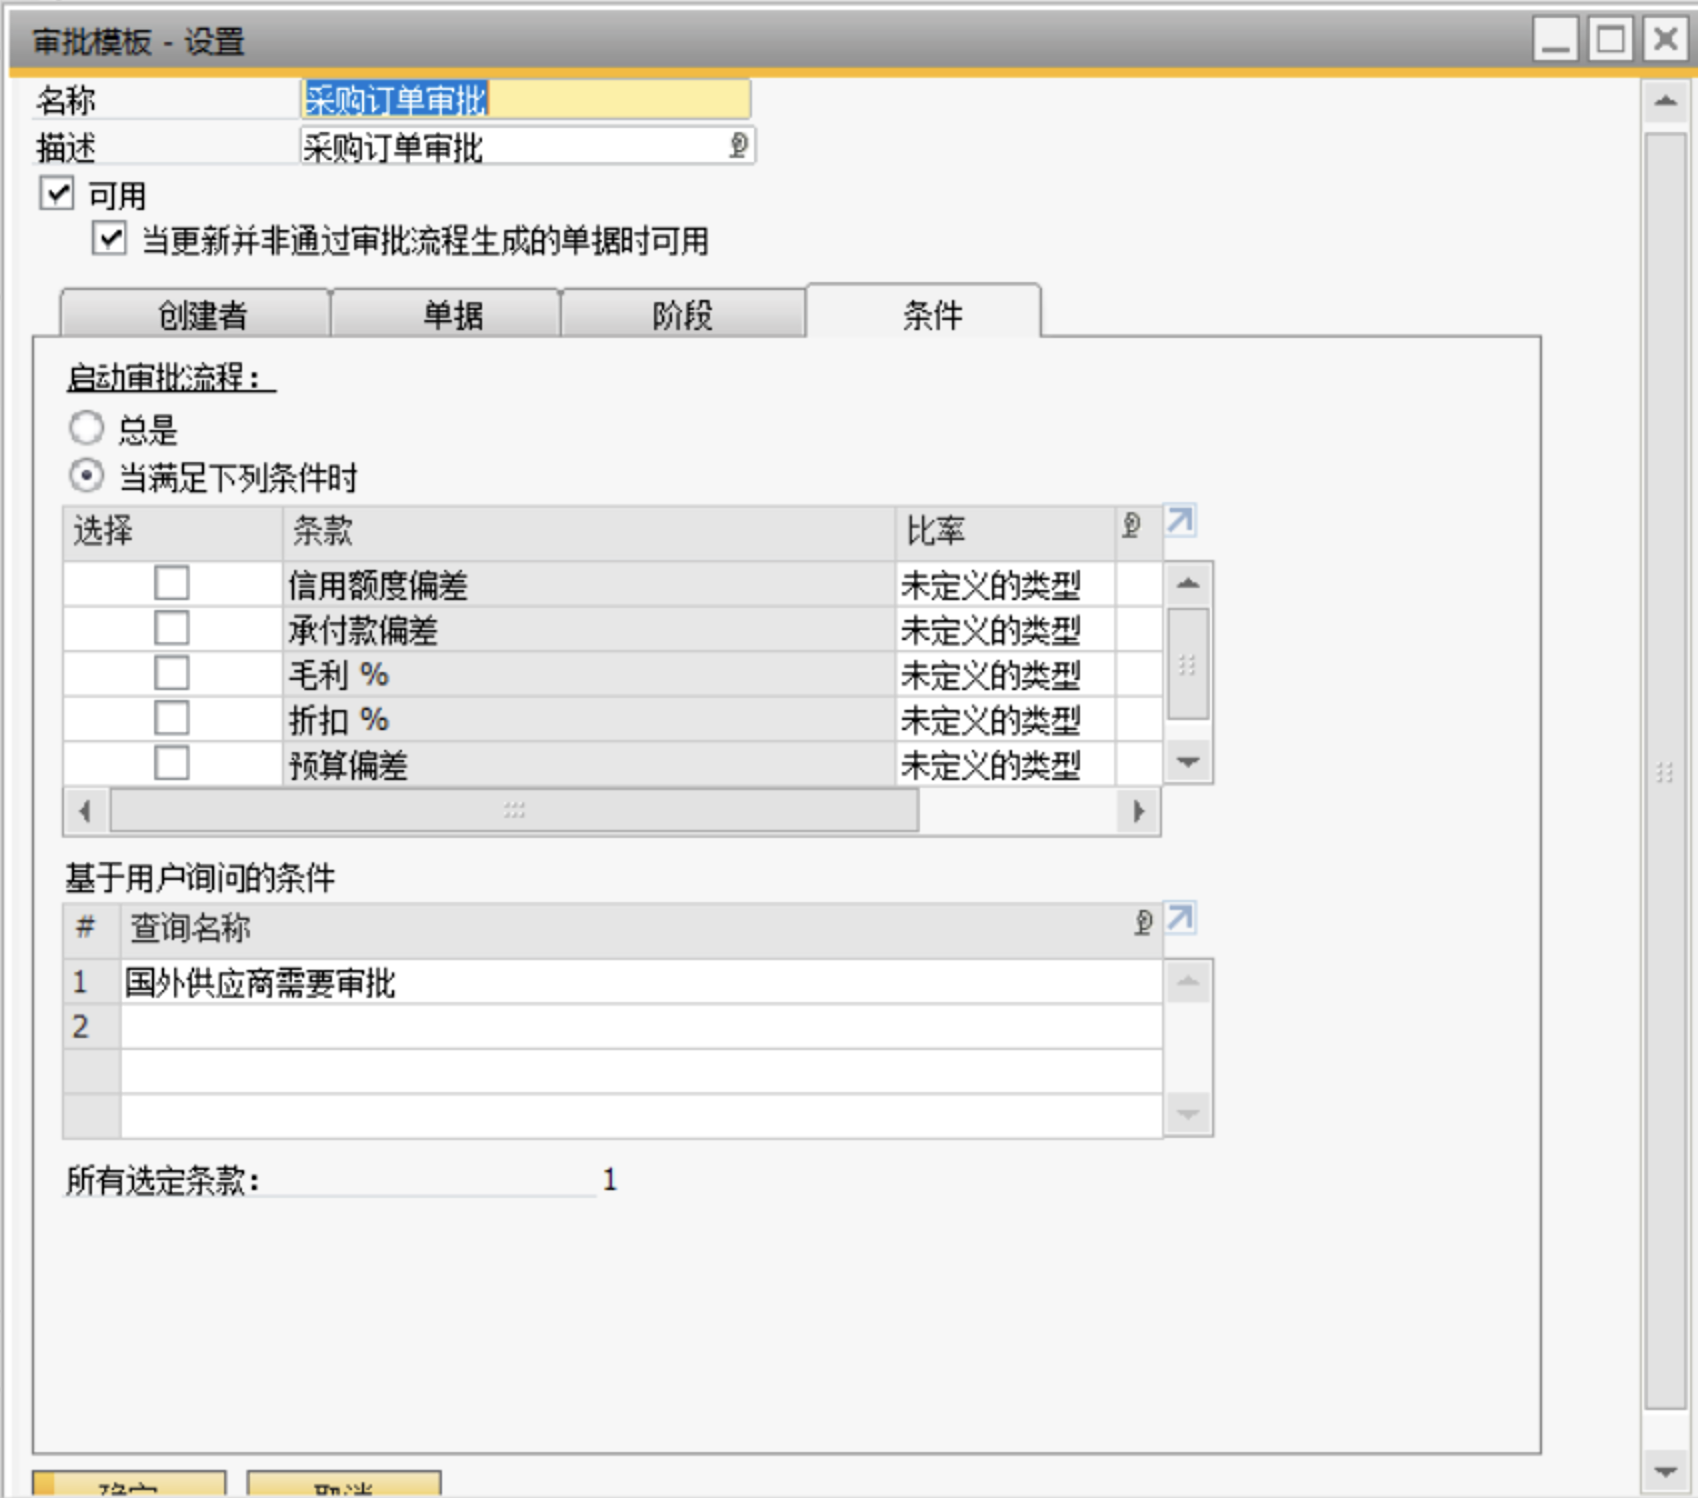The image size is (1698, 1498).
Task: Click the lamp icon in 查询名称 header
Action: [1143, 923]
